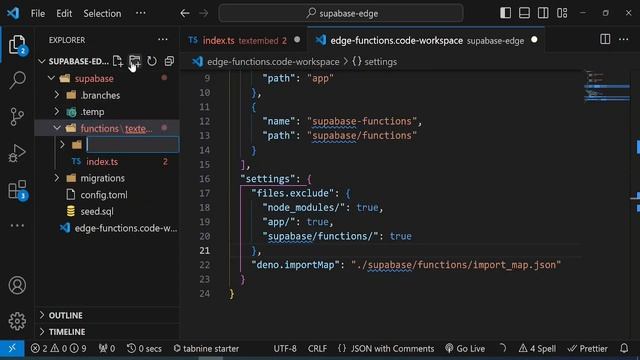This screenshot has height=360, width=640.
Task: Open the Selection menu
Action: click(102, 13)
